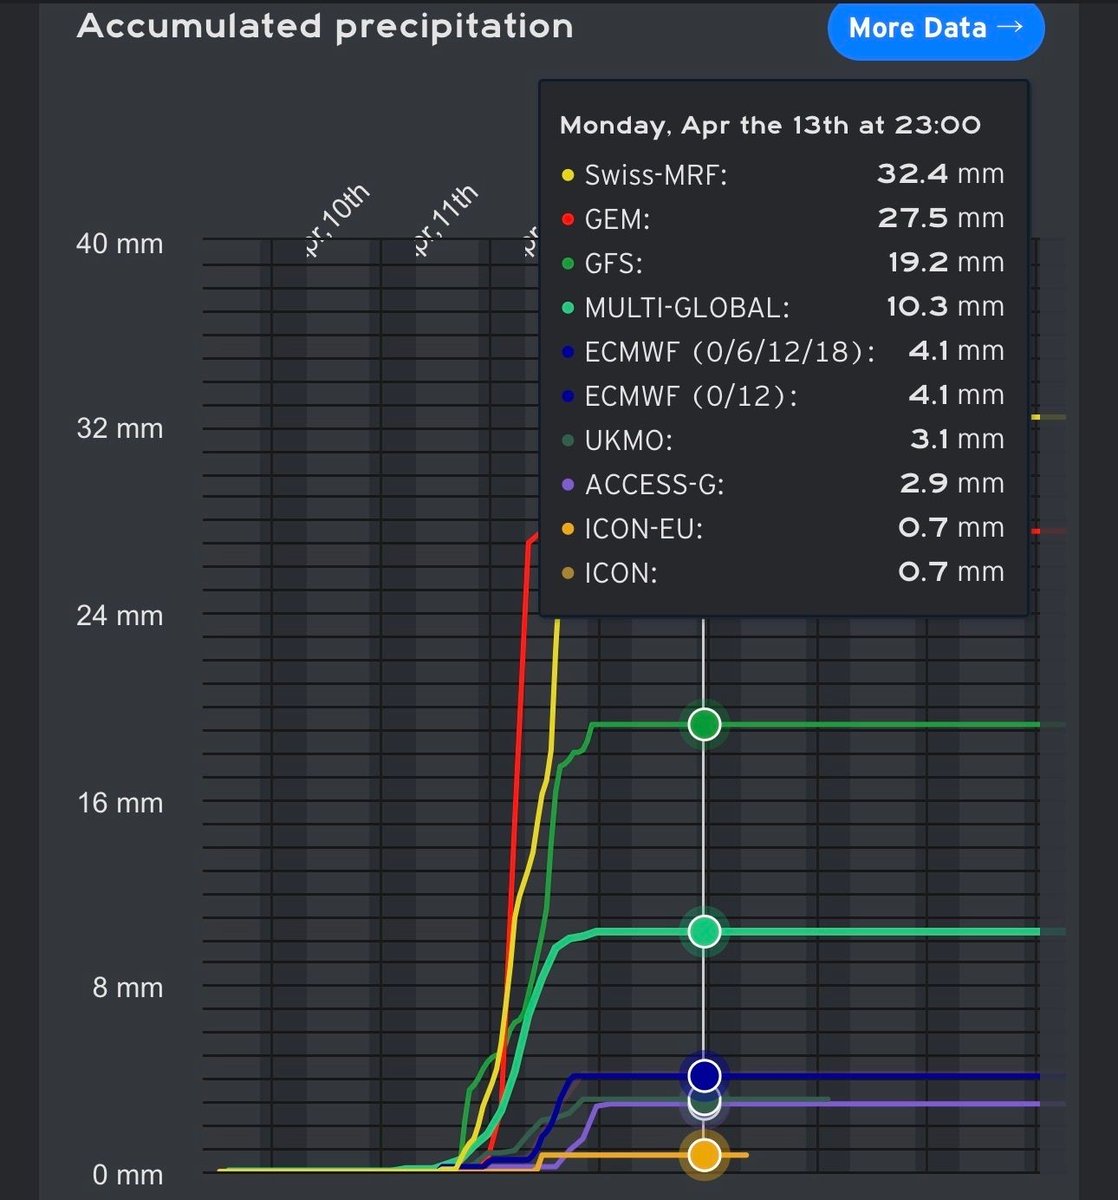Click the 24 mm axis label
The height and width of the screenshot is (1200, 1118).
click(120, 615)
